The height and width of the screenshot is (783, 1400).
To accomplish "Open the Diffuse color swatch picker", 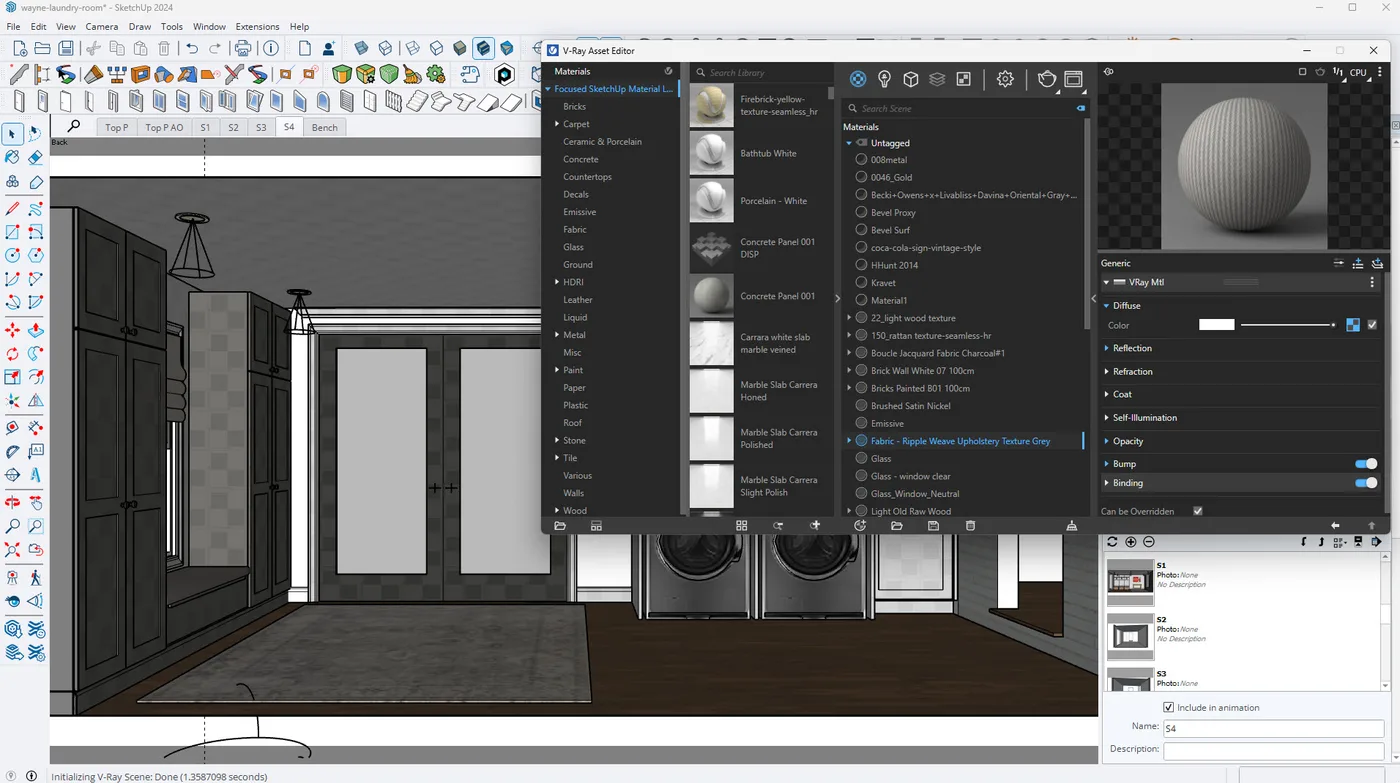I will 1216,324.
